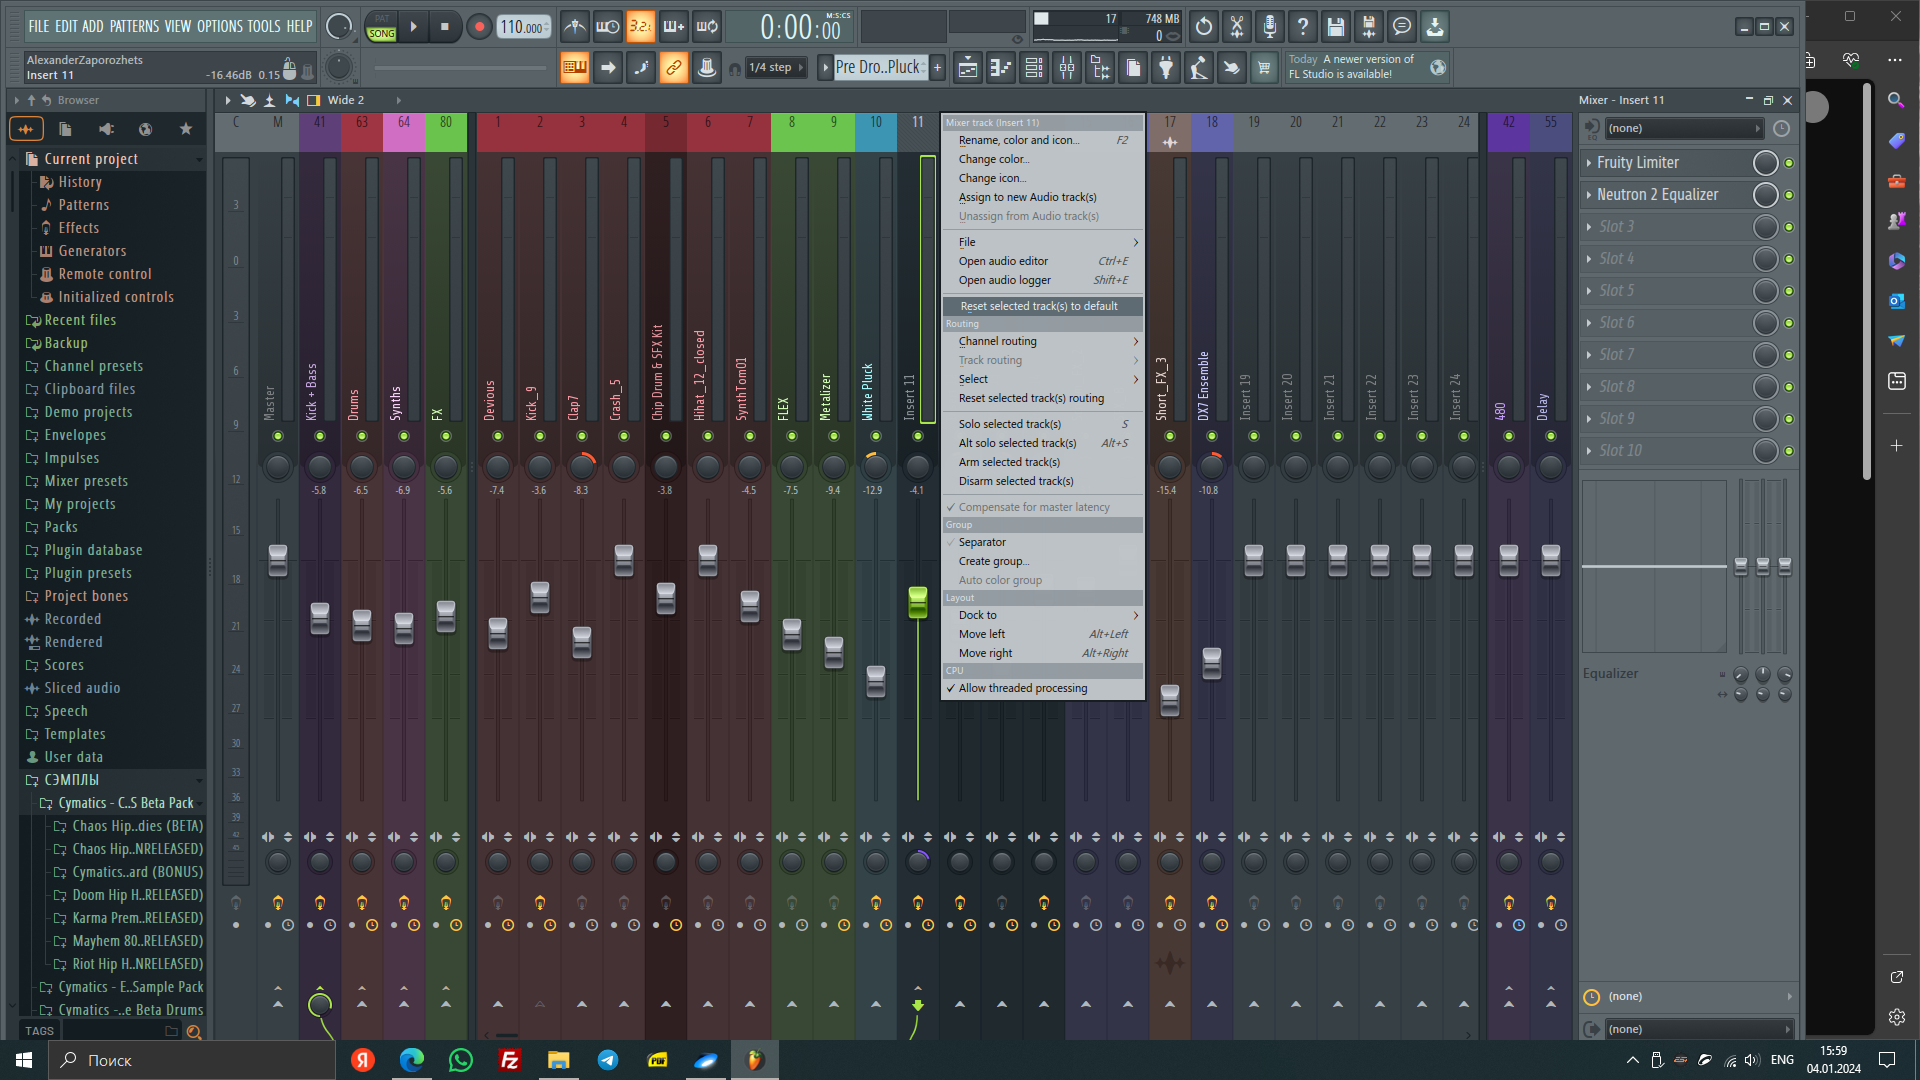Click the Undo history icon
Screen dimensions: 1920x1080
[x=1203, y=27]
